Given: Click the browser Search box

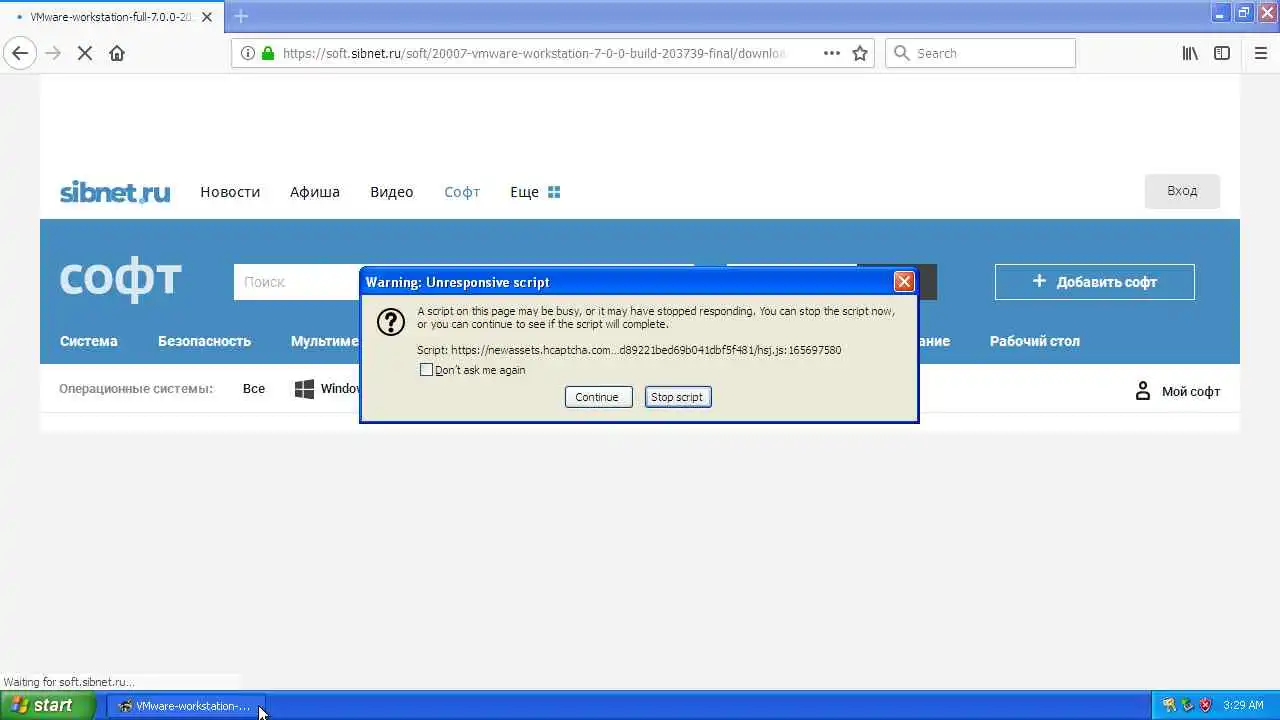Looking at the screenshot, I should (980, 53).
